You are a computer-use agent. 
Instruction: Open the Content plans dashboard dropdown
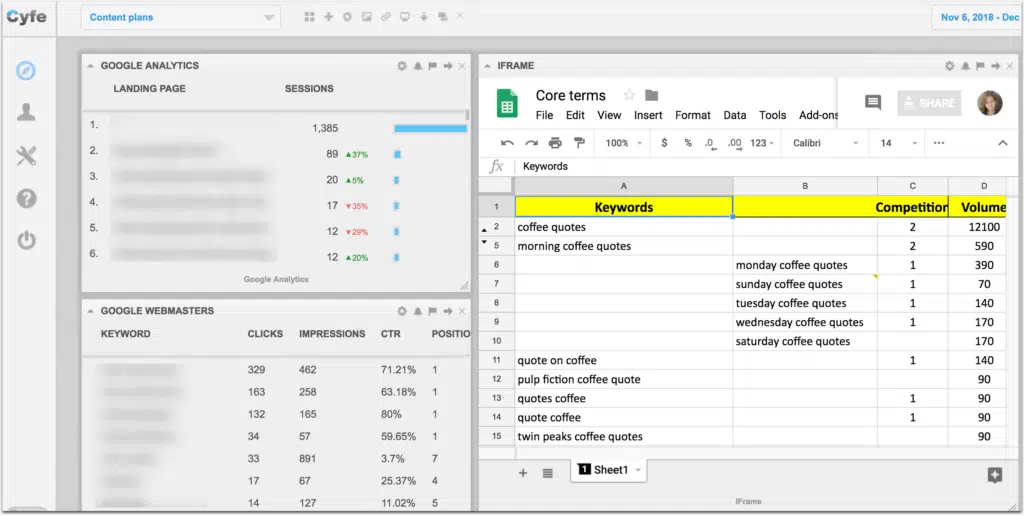(x=180, y=17)
